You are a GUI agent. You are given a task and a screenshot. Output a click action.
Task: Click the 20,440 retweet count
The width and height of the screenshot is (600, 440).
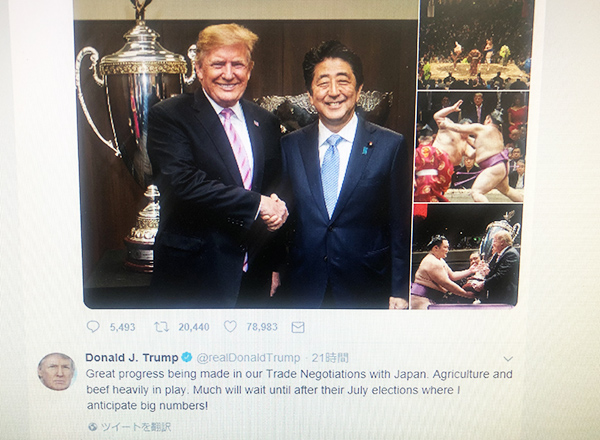coord(194,327)
